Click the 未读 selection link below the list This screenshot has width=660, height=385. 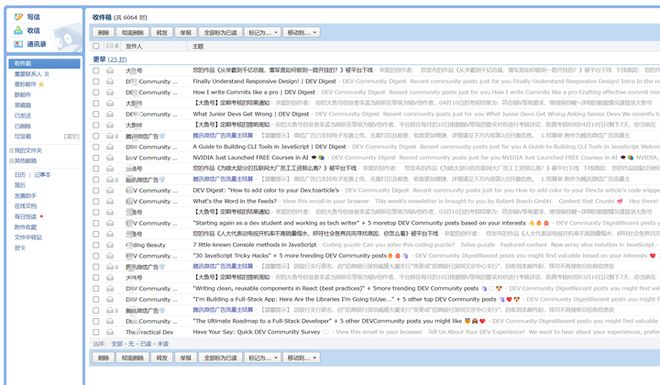click(x=162, y=344)
